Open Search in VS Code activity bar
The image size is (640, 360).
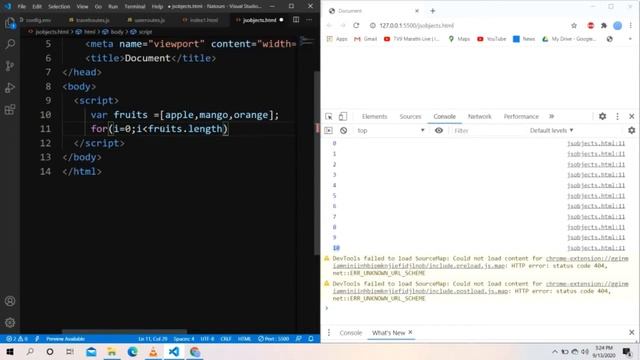click(10, 44)
